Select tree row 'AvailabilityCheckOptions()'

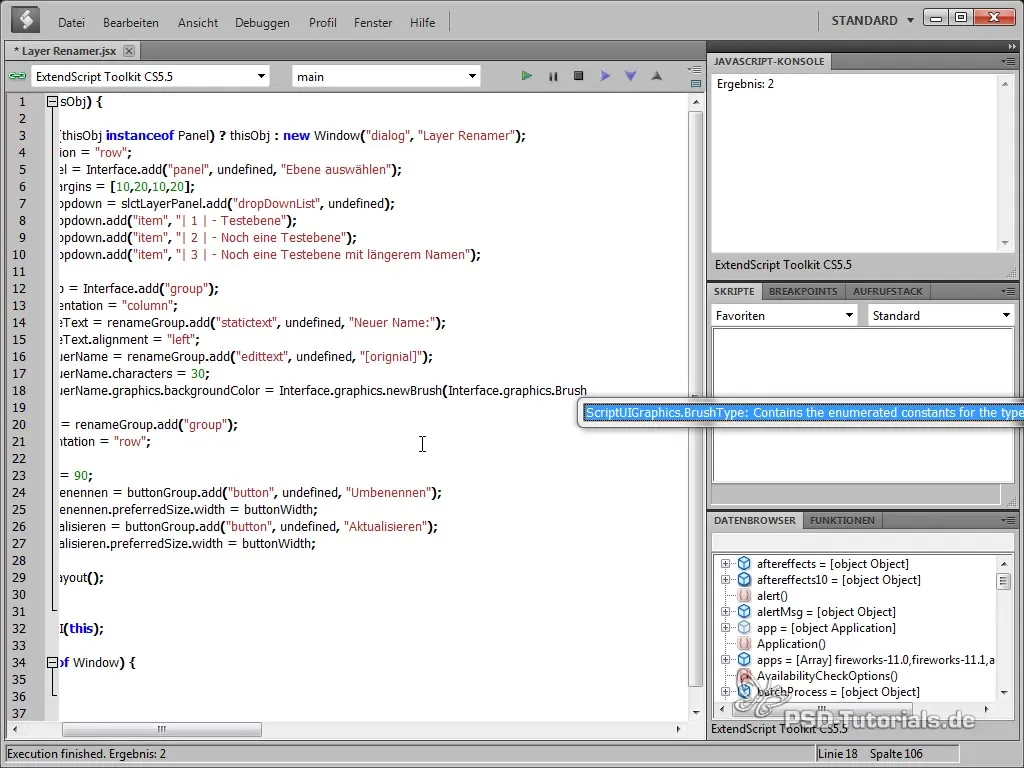(827, 676)
